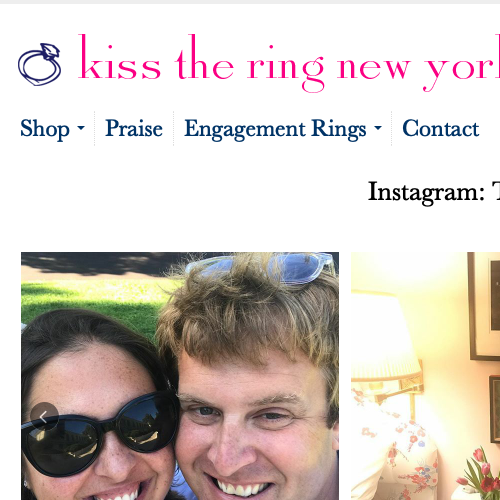Click the diamond ring logo icon
The width and height of the screenshot is (500, 500).
point(40,64)
